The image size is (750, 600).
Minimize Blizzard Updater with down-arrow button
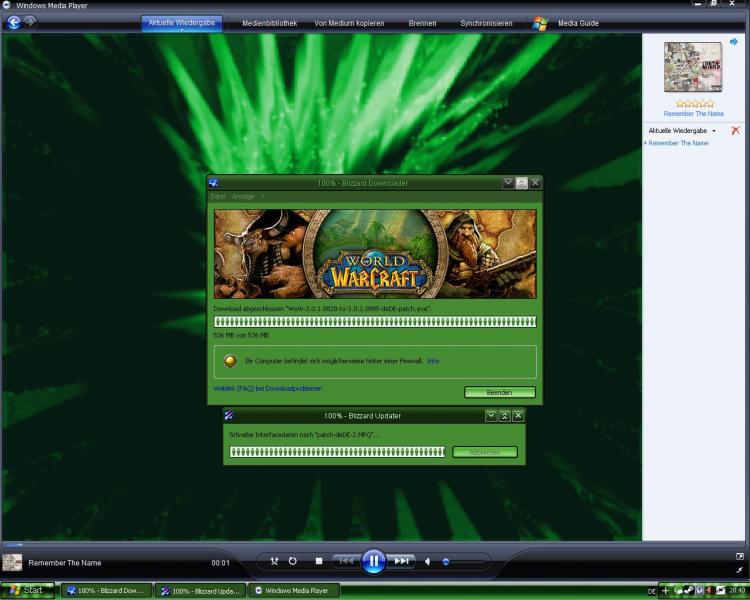point(491,416)
